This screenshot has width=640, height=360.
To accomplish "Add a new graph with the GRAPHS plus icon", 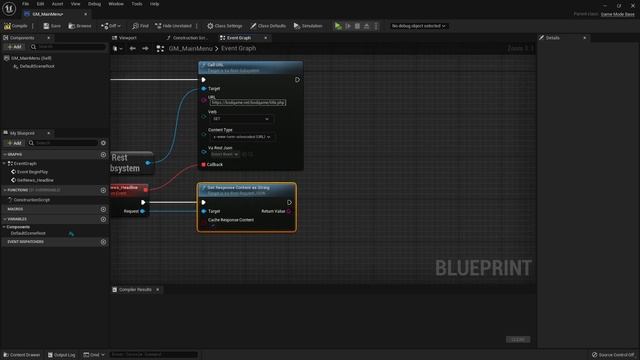I will point(103,155).
